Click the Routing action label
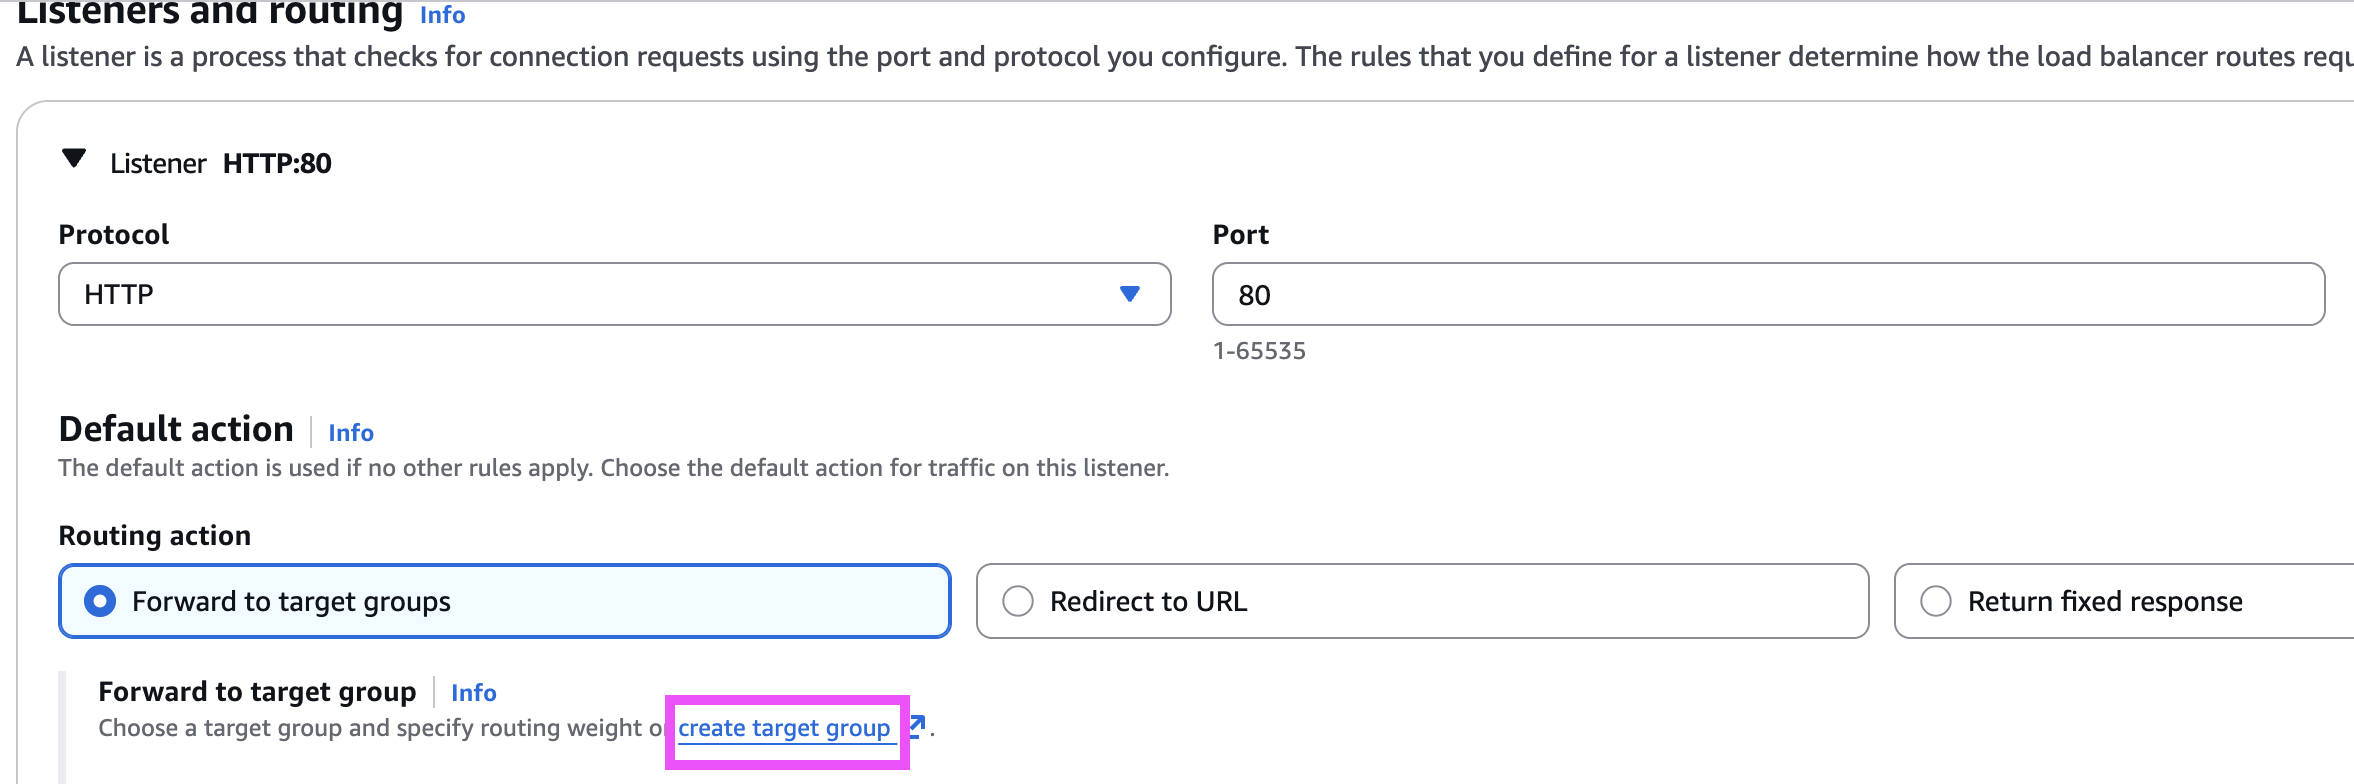The height and width of the screenshot is (784, 2354). pos(155,536)
